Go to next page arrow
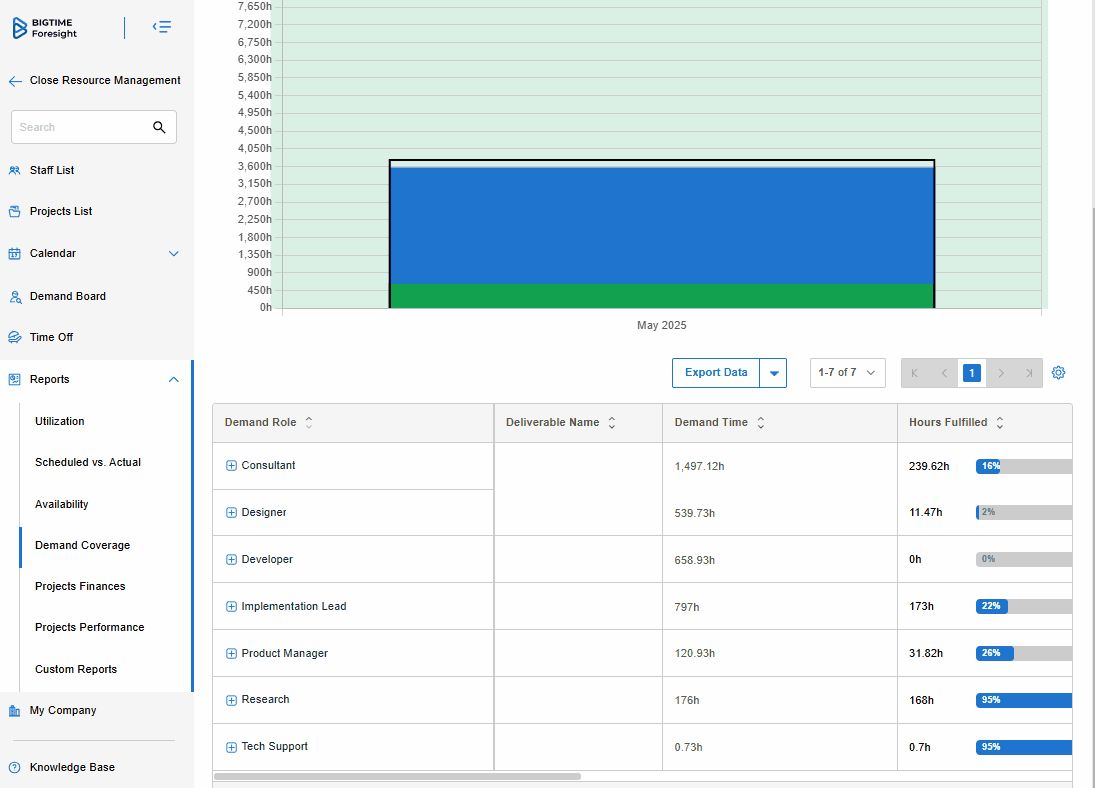1095x788 pixels. coord(1001,373)
